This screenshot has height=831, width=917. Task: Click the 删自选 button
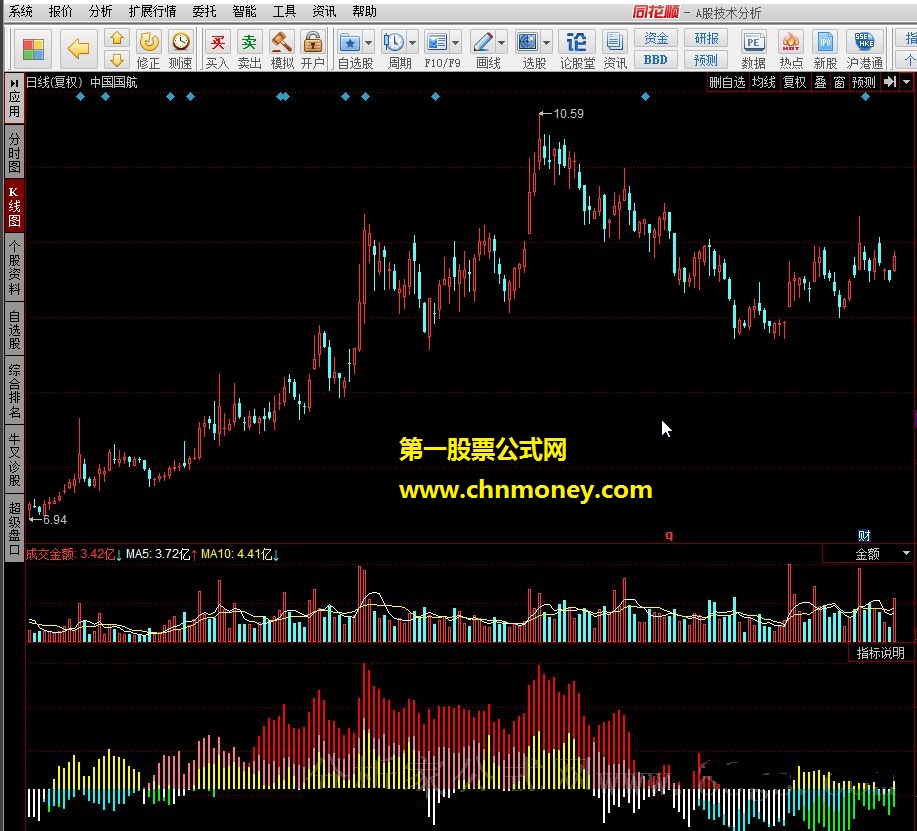pyautogui.click(x=727, y=82)
